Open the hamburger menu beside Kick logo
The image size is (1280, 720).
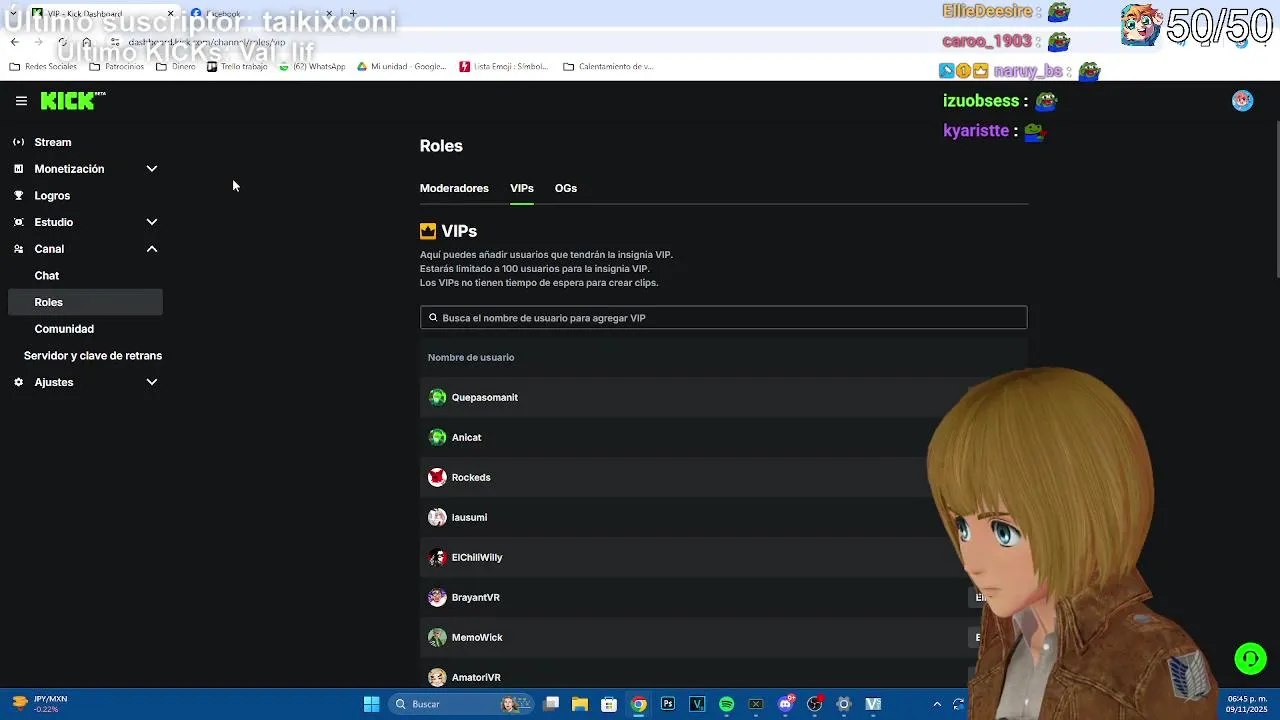[21, 101]
